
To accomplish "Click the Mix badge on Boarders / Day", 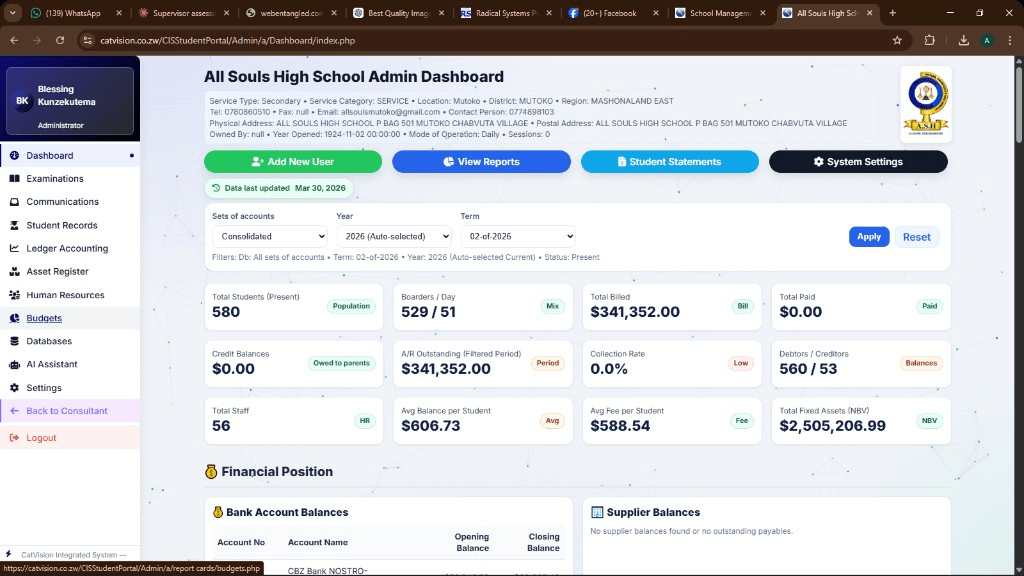I will click(552, 306).
